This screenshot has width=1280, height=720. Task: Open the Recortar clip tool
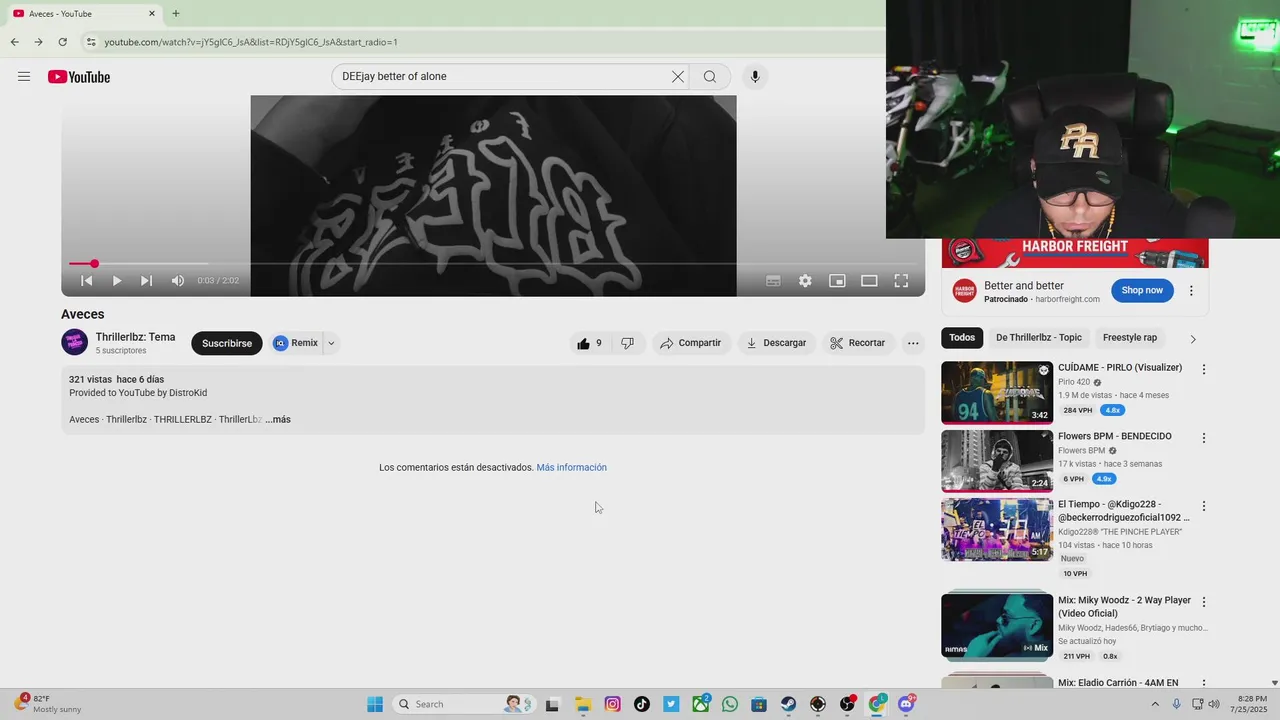pos(858,343)
